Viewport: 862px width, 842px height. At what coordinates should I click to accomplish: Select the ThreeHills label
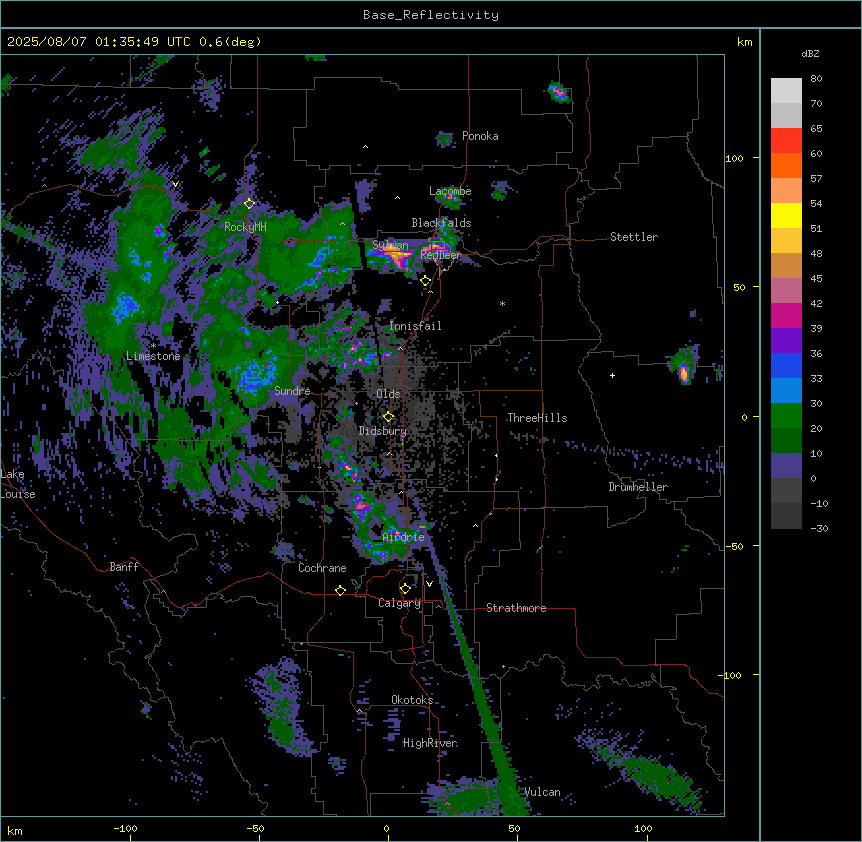click(537, 418)
